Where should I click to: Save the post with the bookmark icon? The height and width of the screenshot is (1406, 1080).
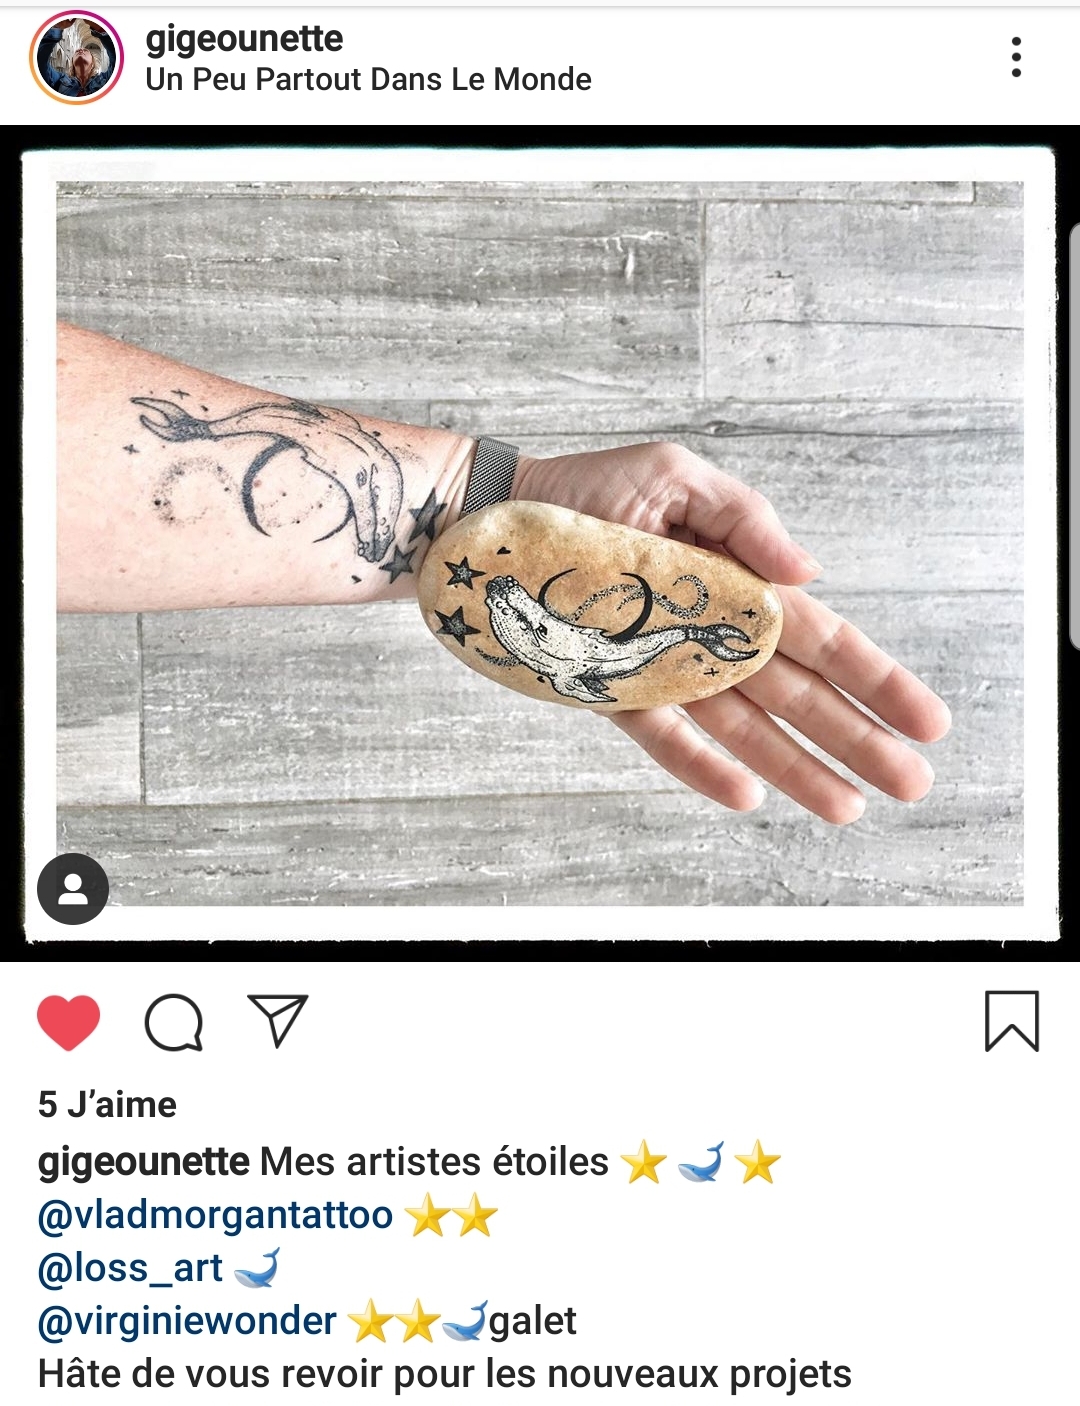coord(1012,1021)
